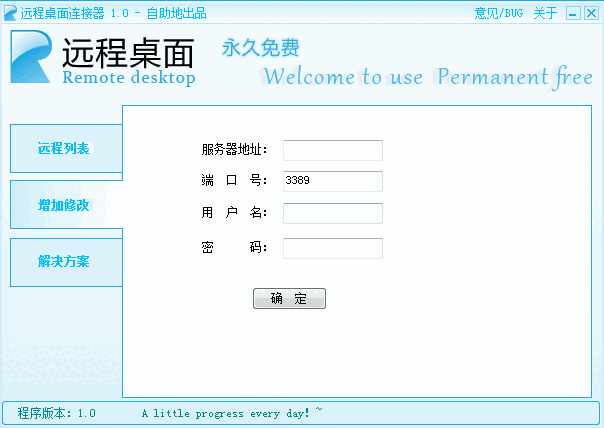Click the 密码 label
This screenshot has height=428, width=604.
point(234,247)
